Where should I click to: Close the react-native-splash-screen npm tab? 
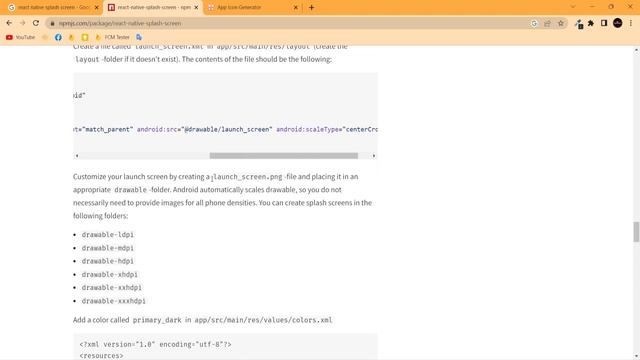tap(196, 7)
